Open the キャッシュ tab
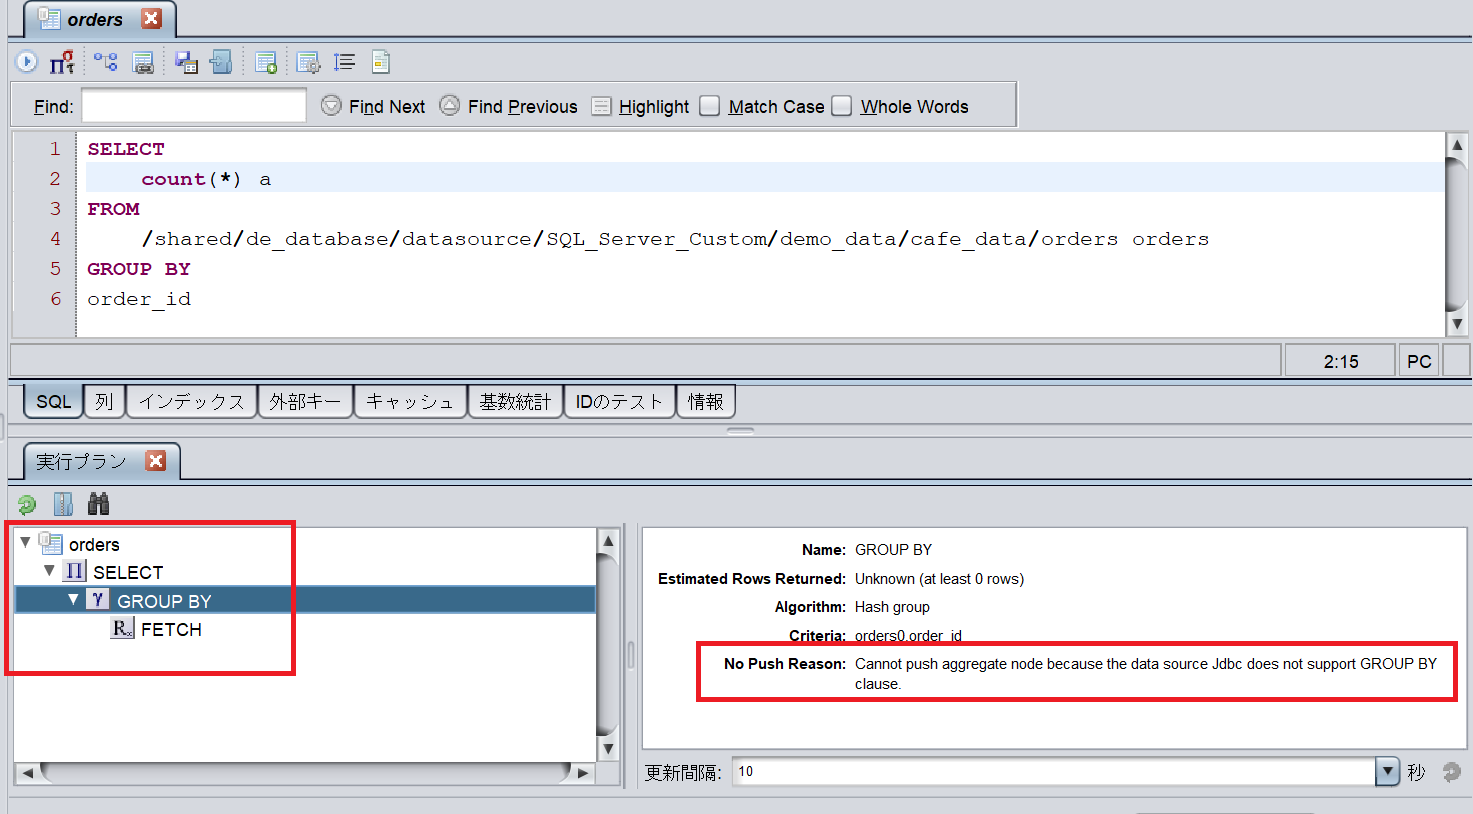The width and height of the screenshot is (1473, 814). [410, 401]
